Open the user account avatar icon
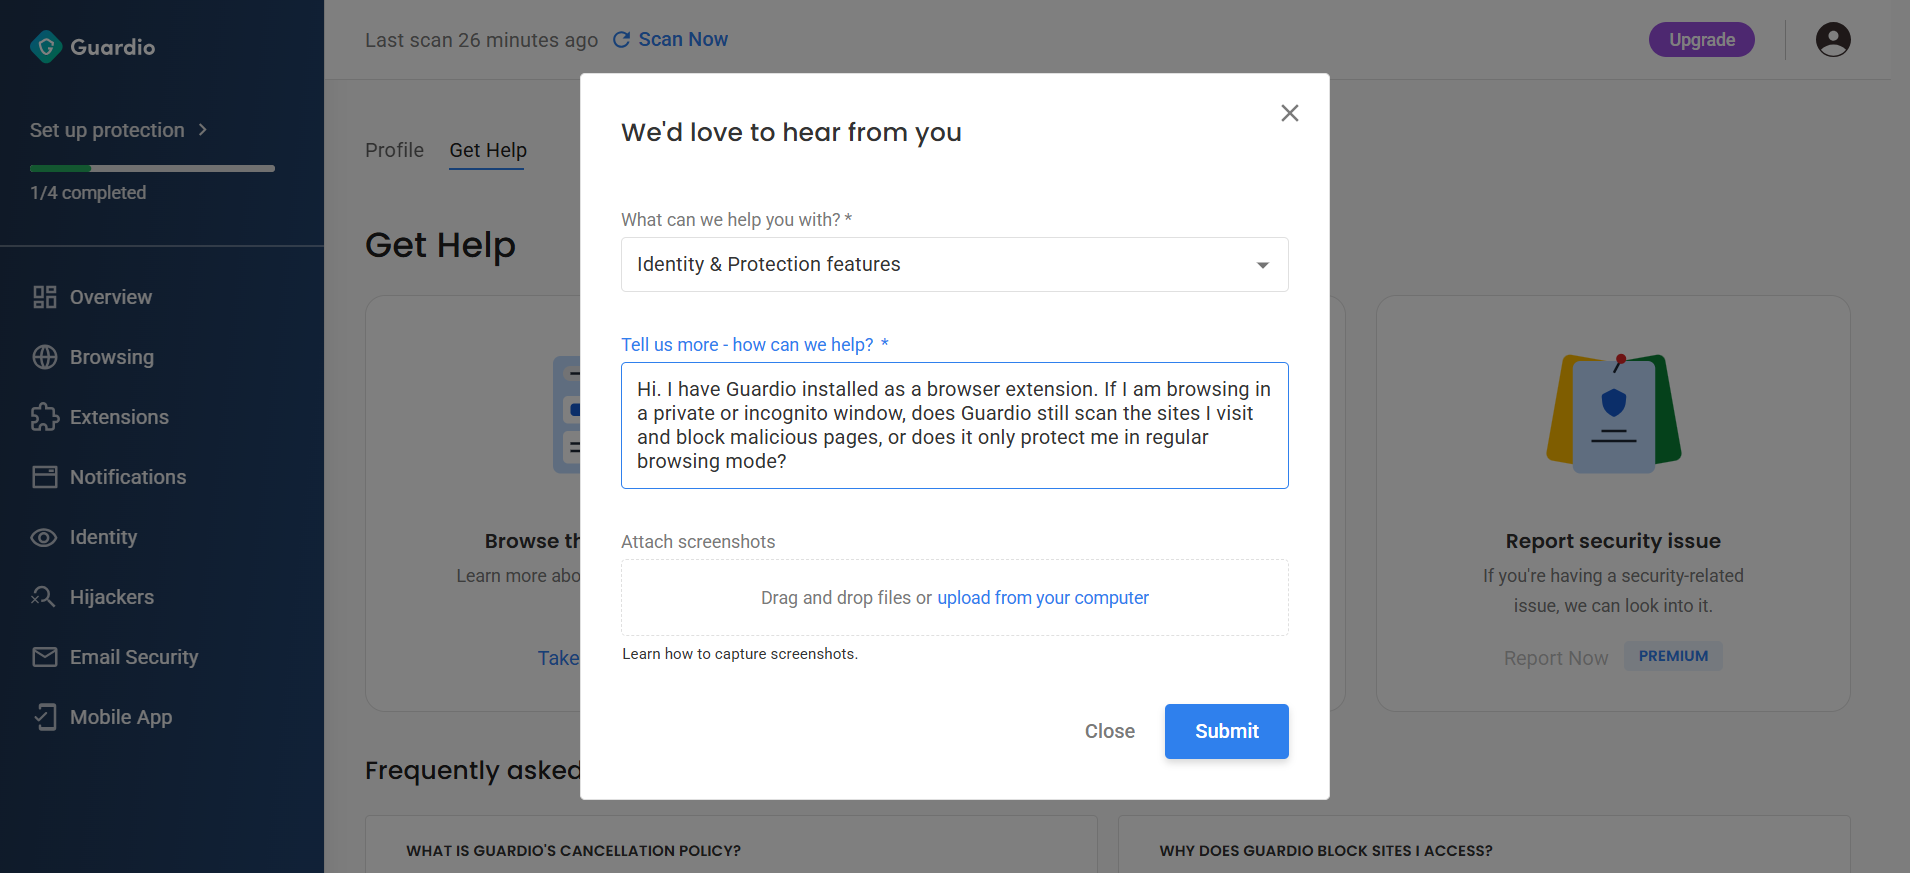 click(x=1832, y=40)
